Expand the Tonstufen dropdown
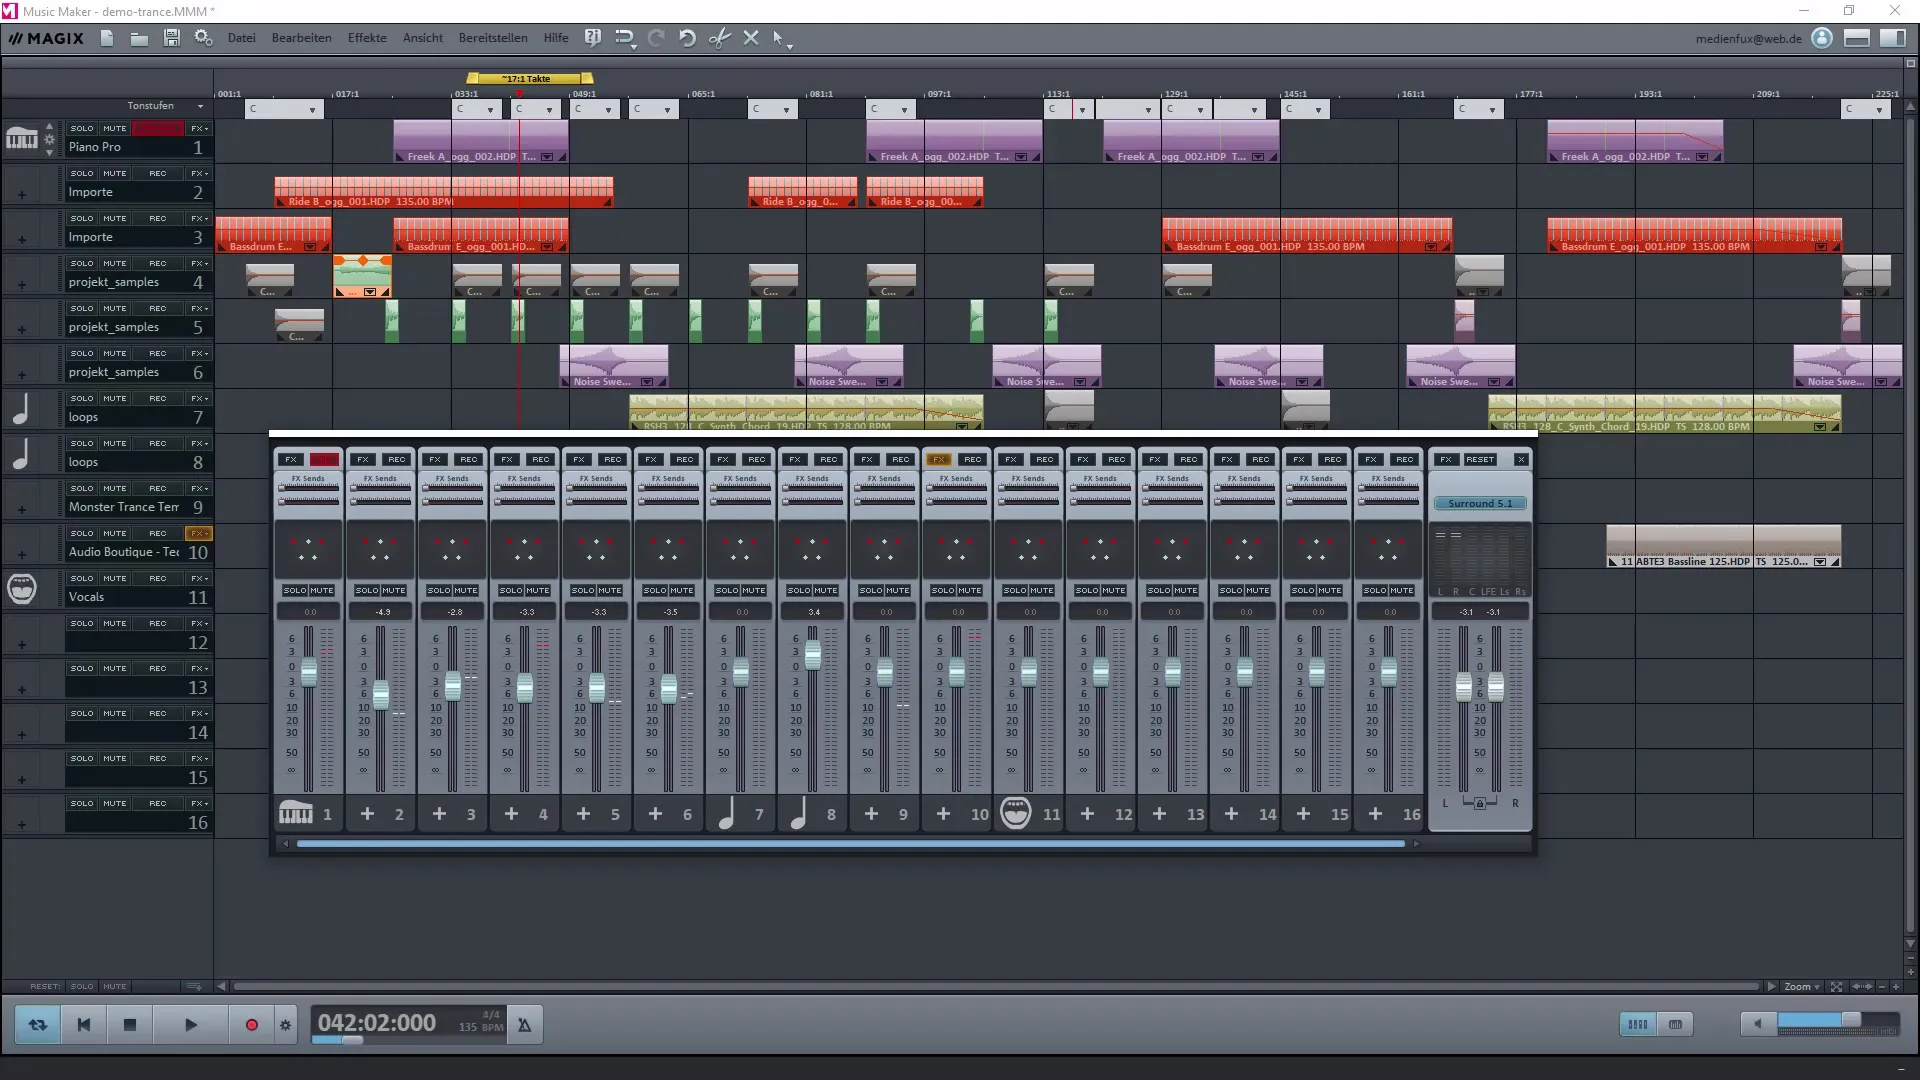This screenshot has height=1080, width=1920. [200, 106]
